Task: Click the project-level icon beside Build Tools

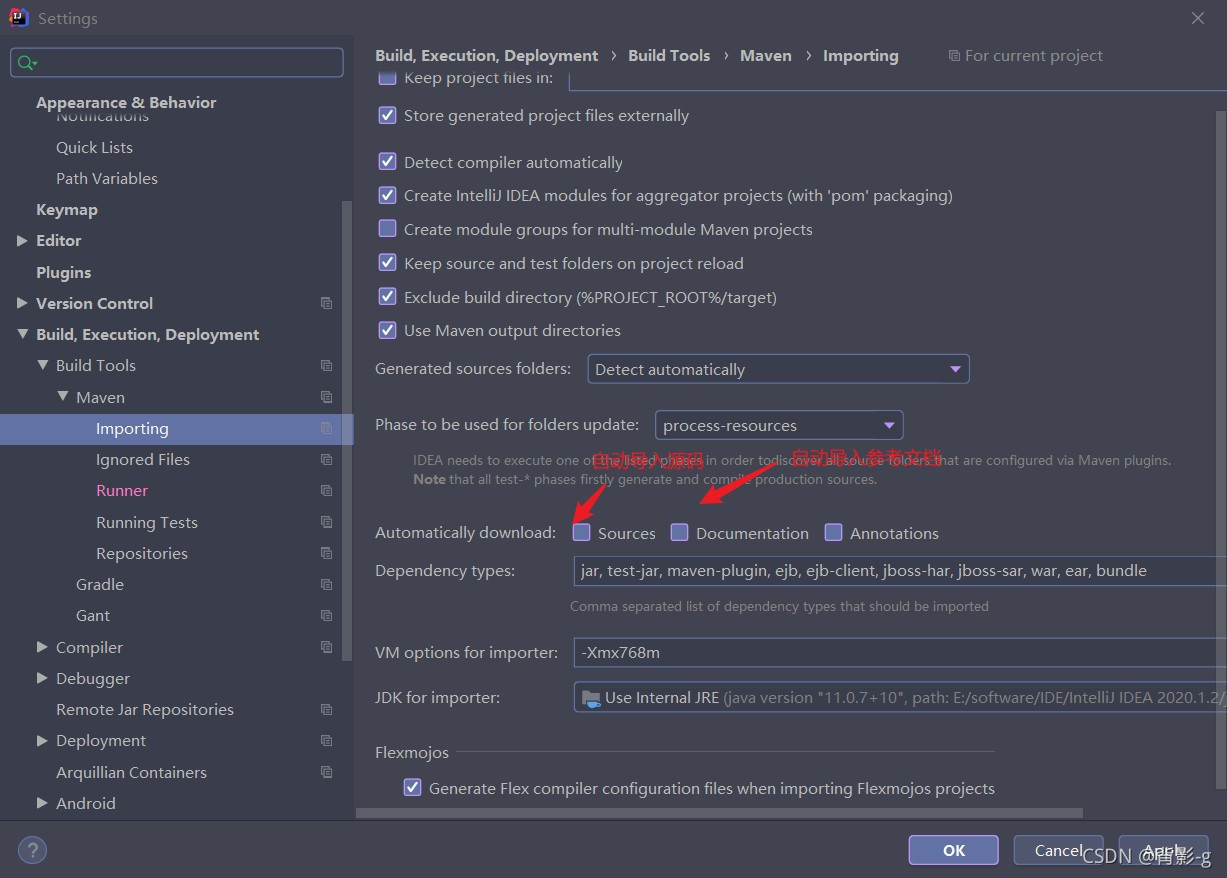Action: coord(326,365)
